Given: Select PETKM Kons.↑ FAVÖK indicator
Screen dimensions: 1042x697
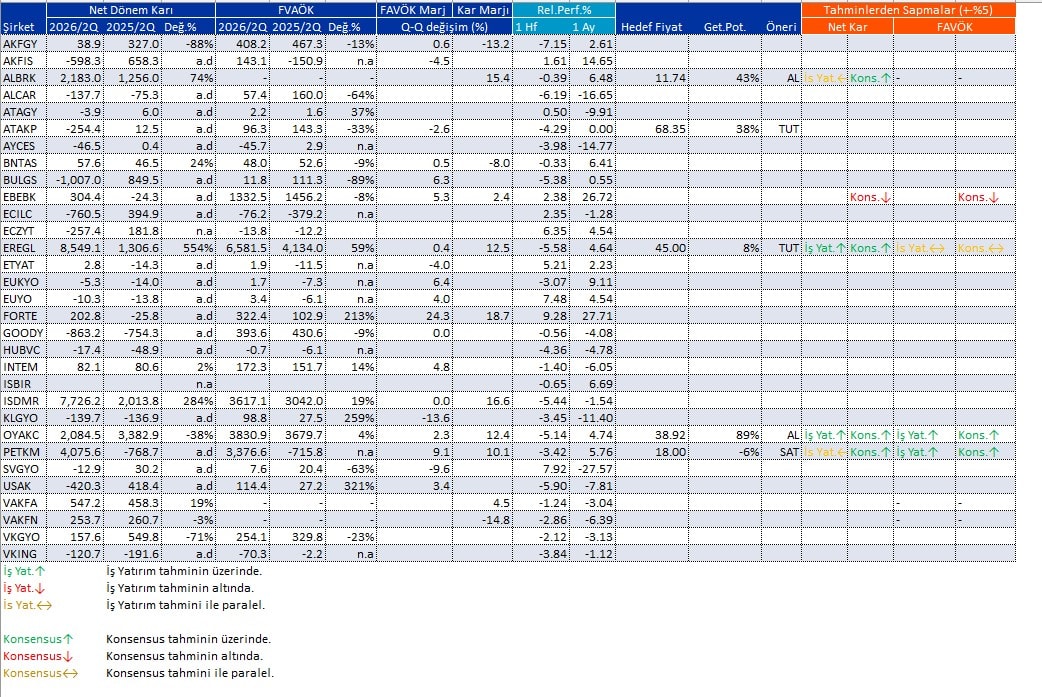Looking at the screenshot, I should tap(978, 452).
